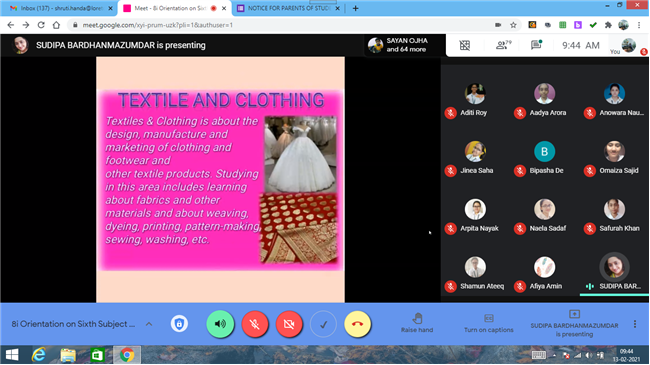650x365 pixels.
Task: Open green Store app in taskbar
Action: pos(97,355)
